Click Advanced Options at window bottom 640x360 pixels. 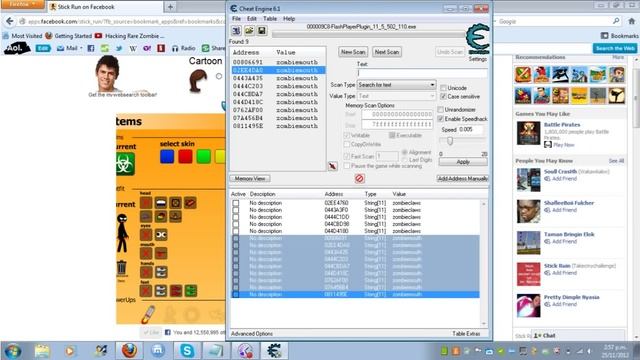tap(252, 333)
